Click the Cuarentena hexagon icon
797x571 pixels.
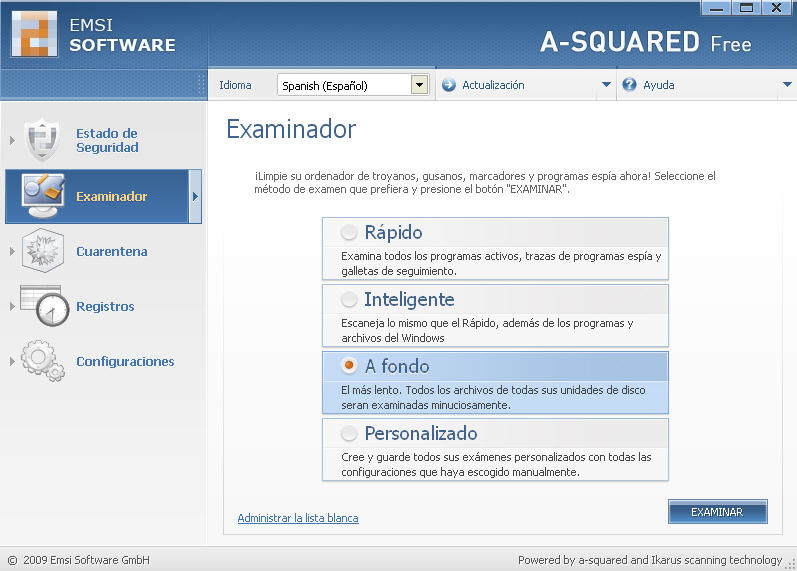(43, 251)
